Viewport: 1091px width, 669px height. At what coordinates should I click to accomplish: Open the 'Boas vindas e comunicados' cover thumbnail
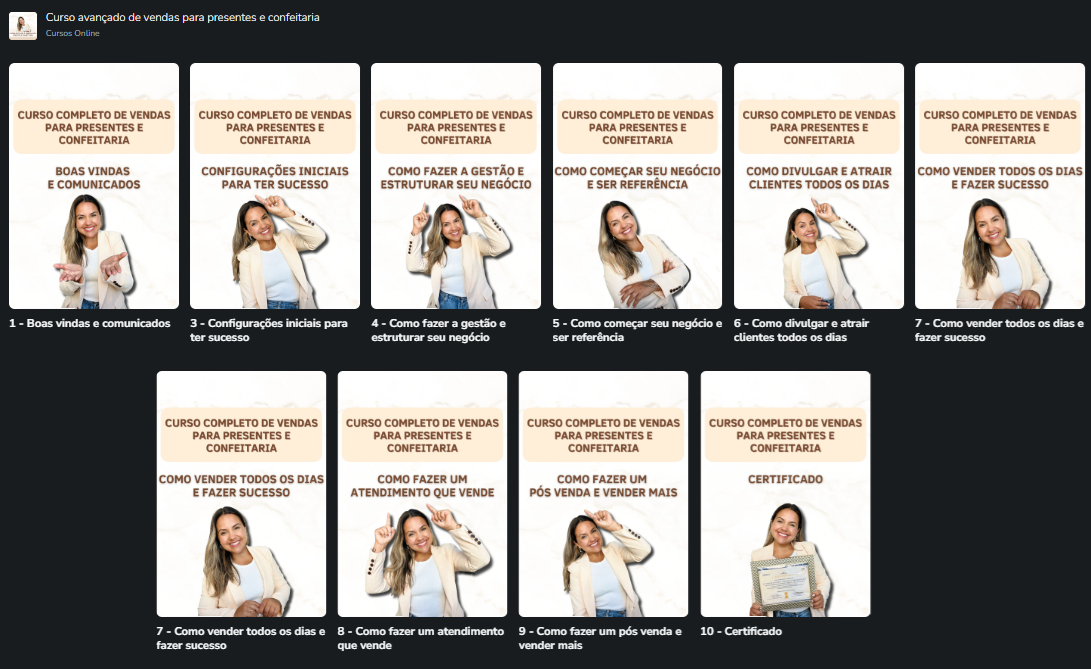[94, 186]
